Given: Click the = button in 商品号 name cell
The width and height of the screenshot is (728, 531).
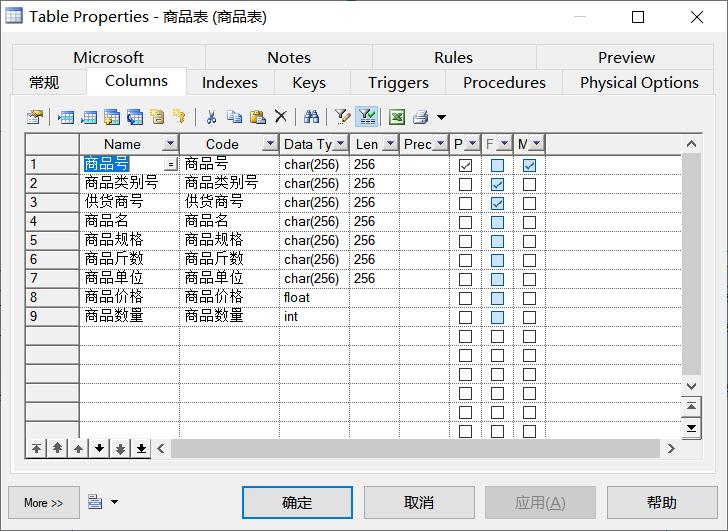Looking at the screenshot, I should point(171,164).
